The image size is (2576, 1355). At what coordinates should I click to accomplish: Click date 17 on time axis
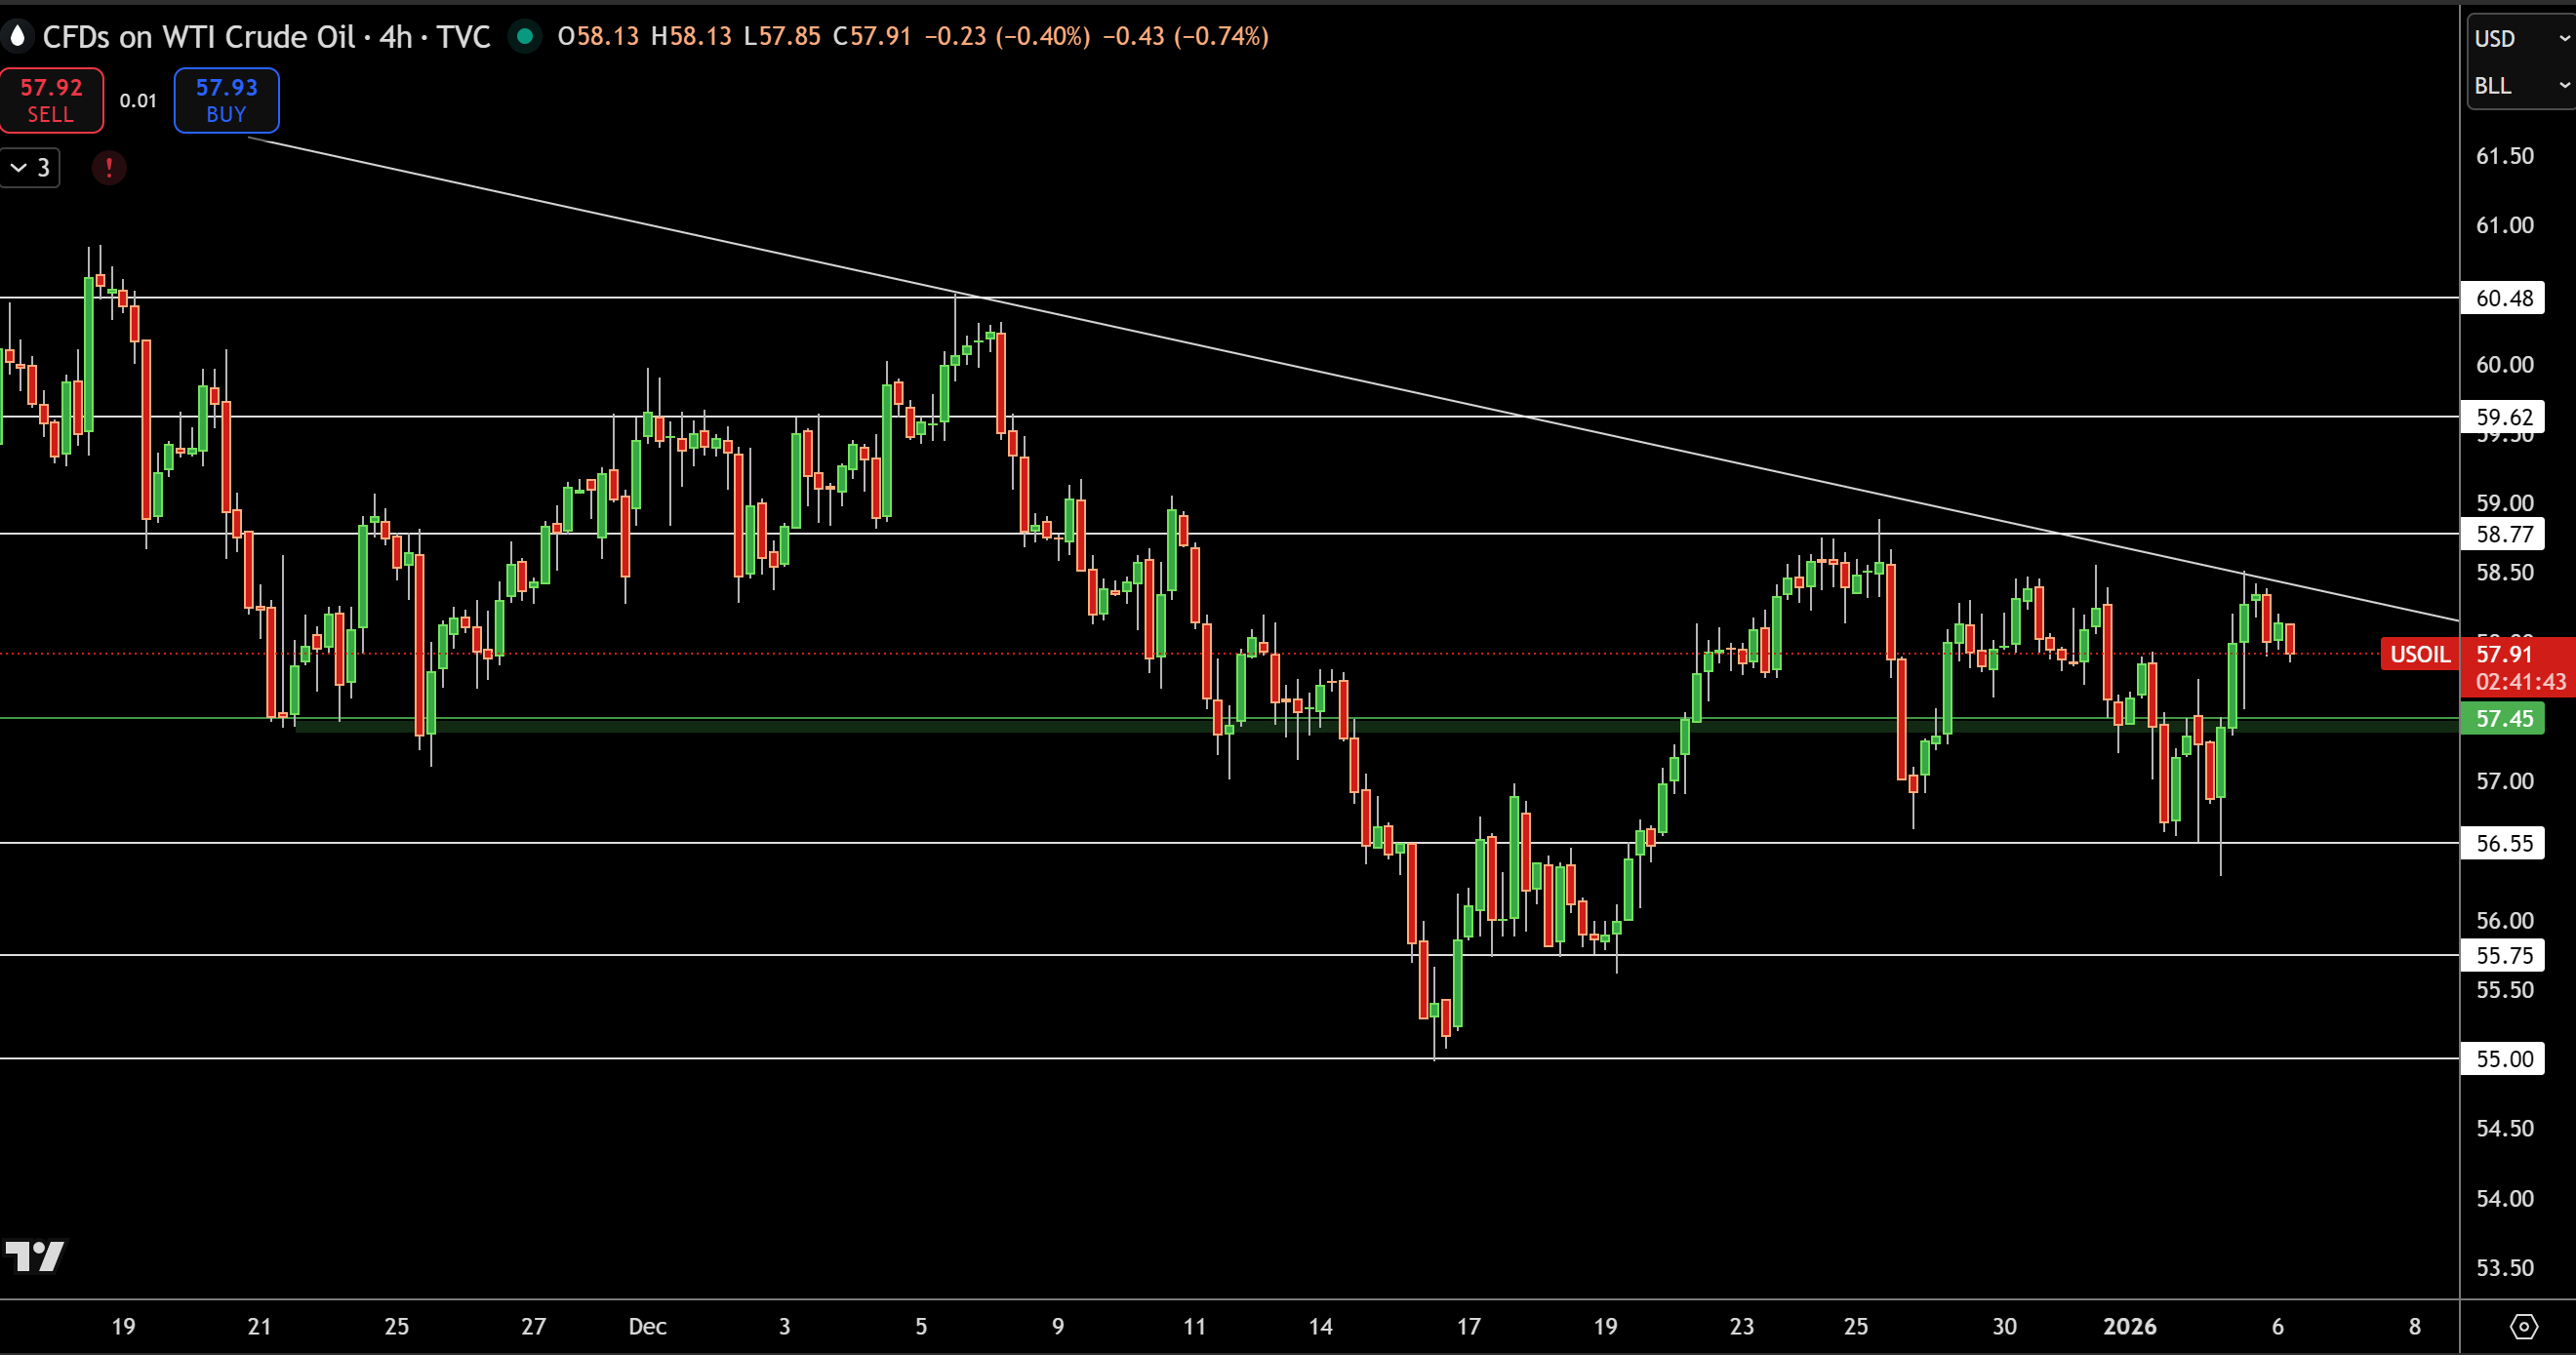point(1468,1327)
